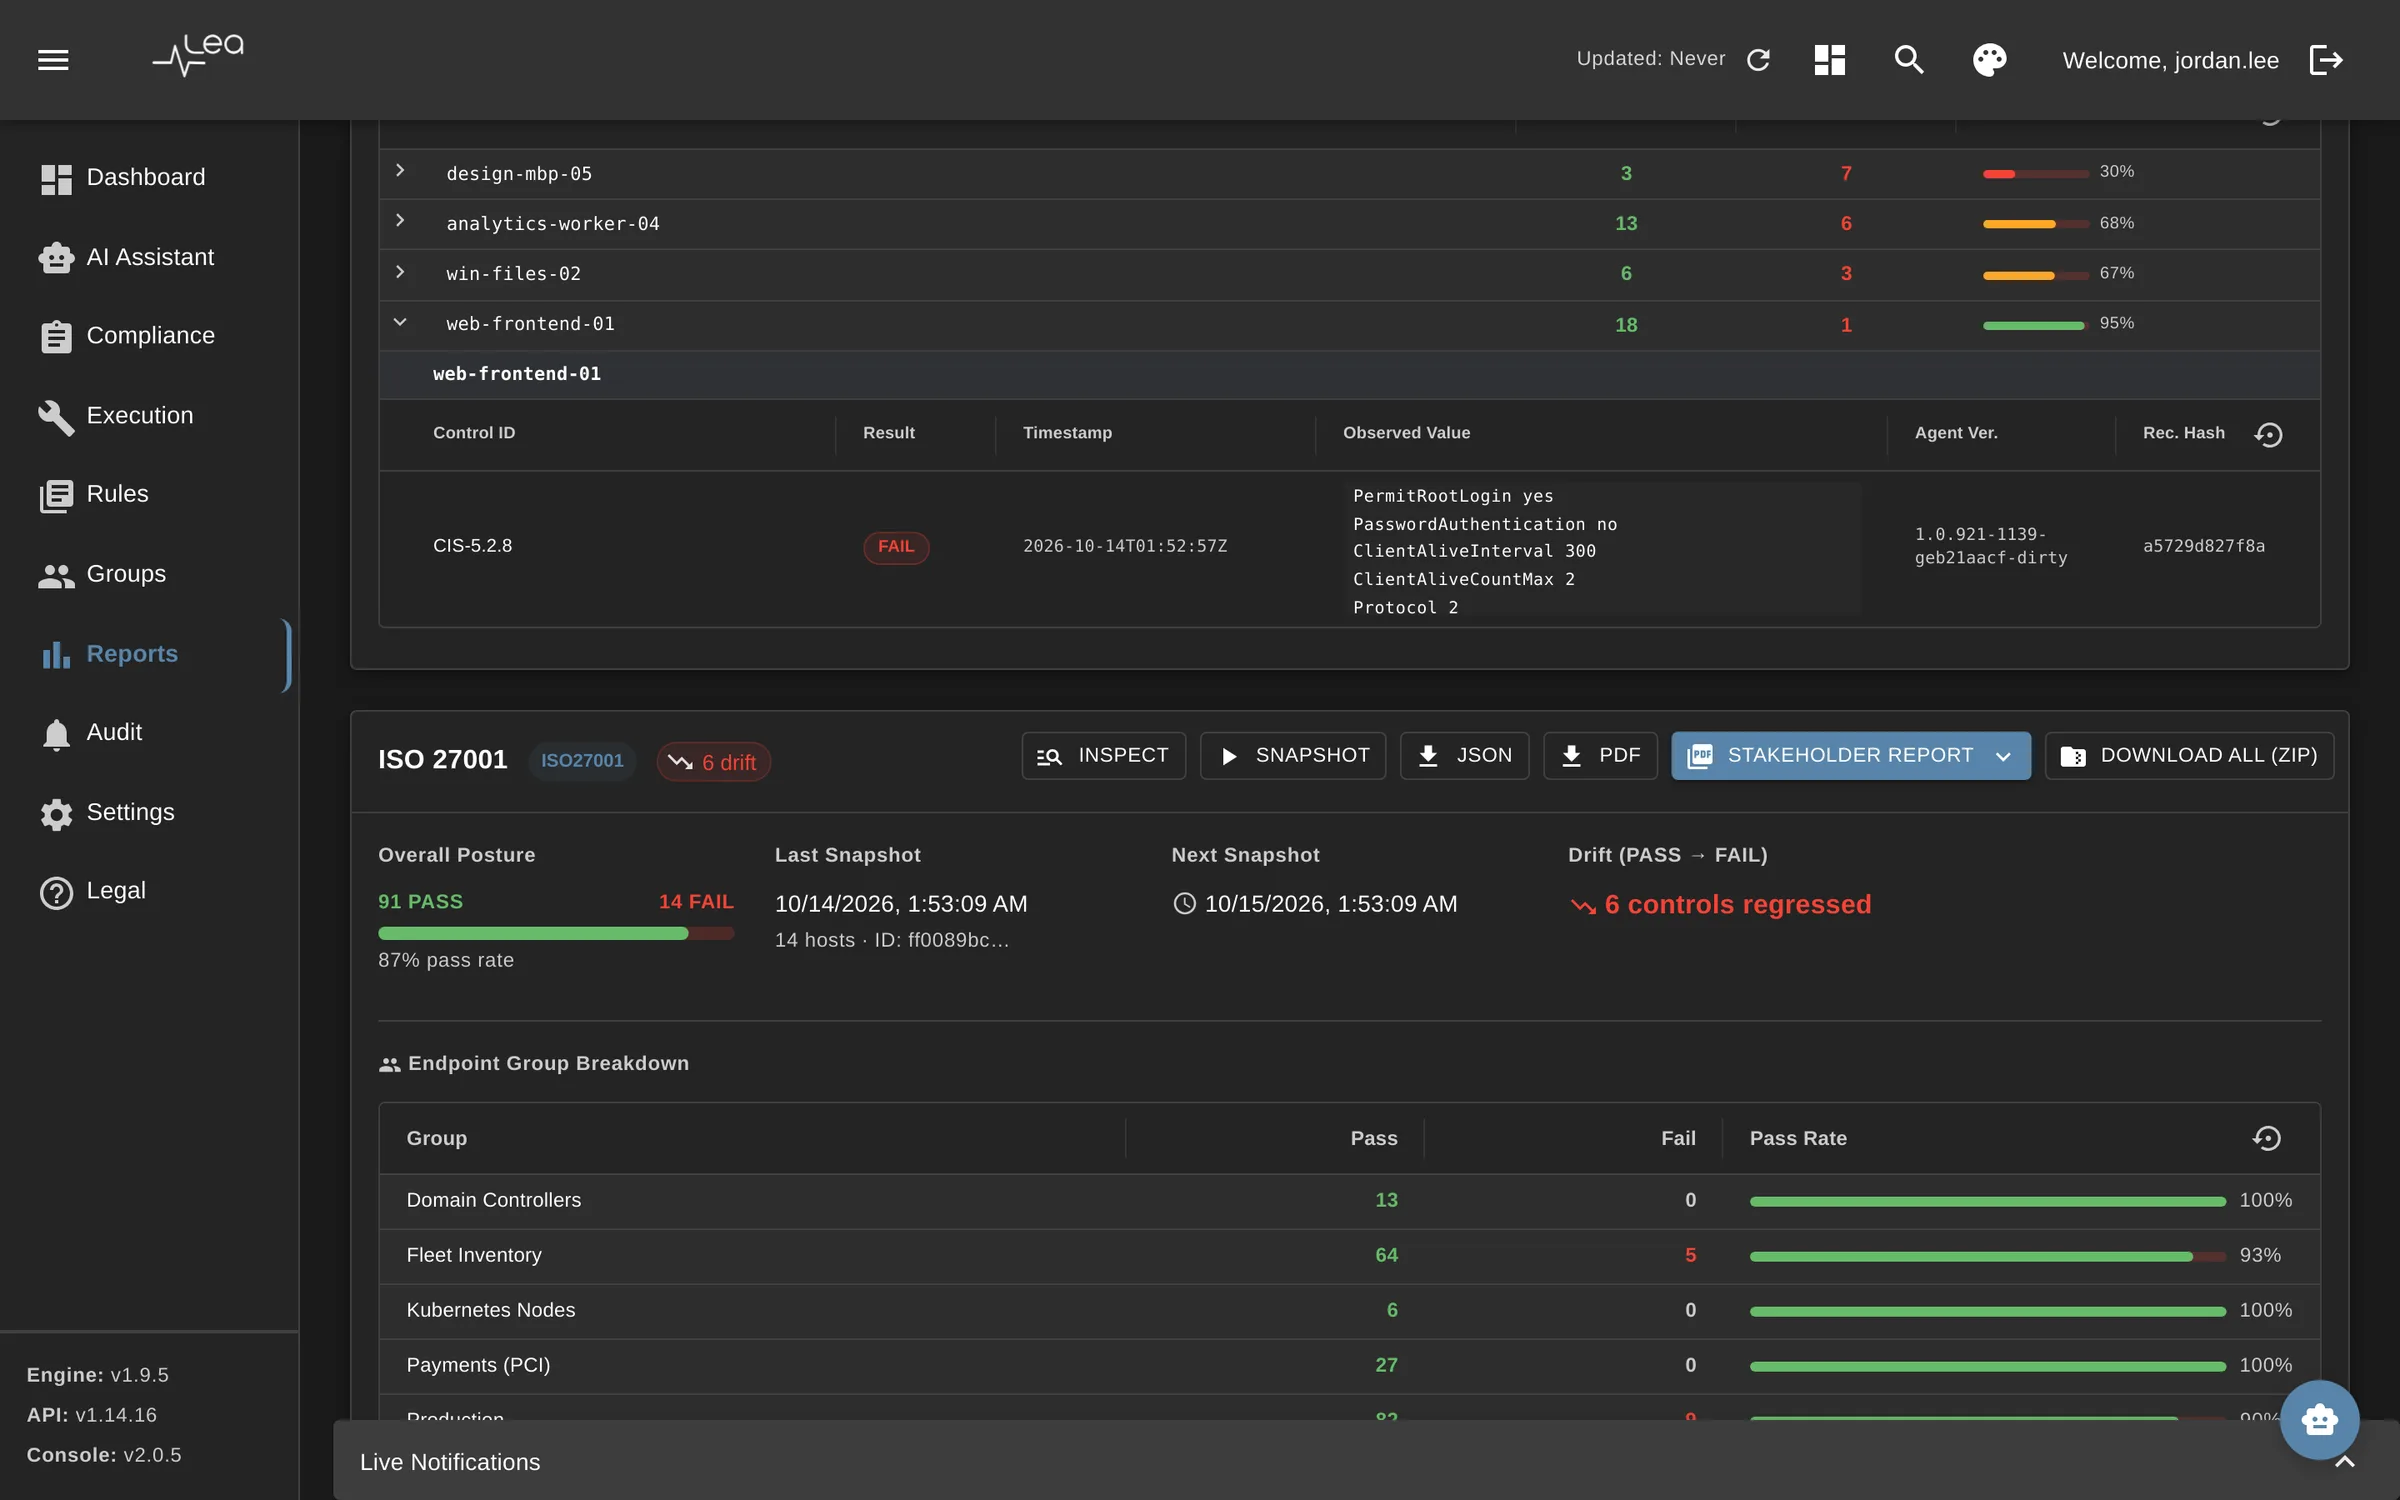Click the ISO27001 tag chip
The height and width of the screenshot is (1500, 2400).
[582, 761]
